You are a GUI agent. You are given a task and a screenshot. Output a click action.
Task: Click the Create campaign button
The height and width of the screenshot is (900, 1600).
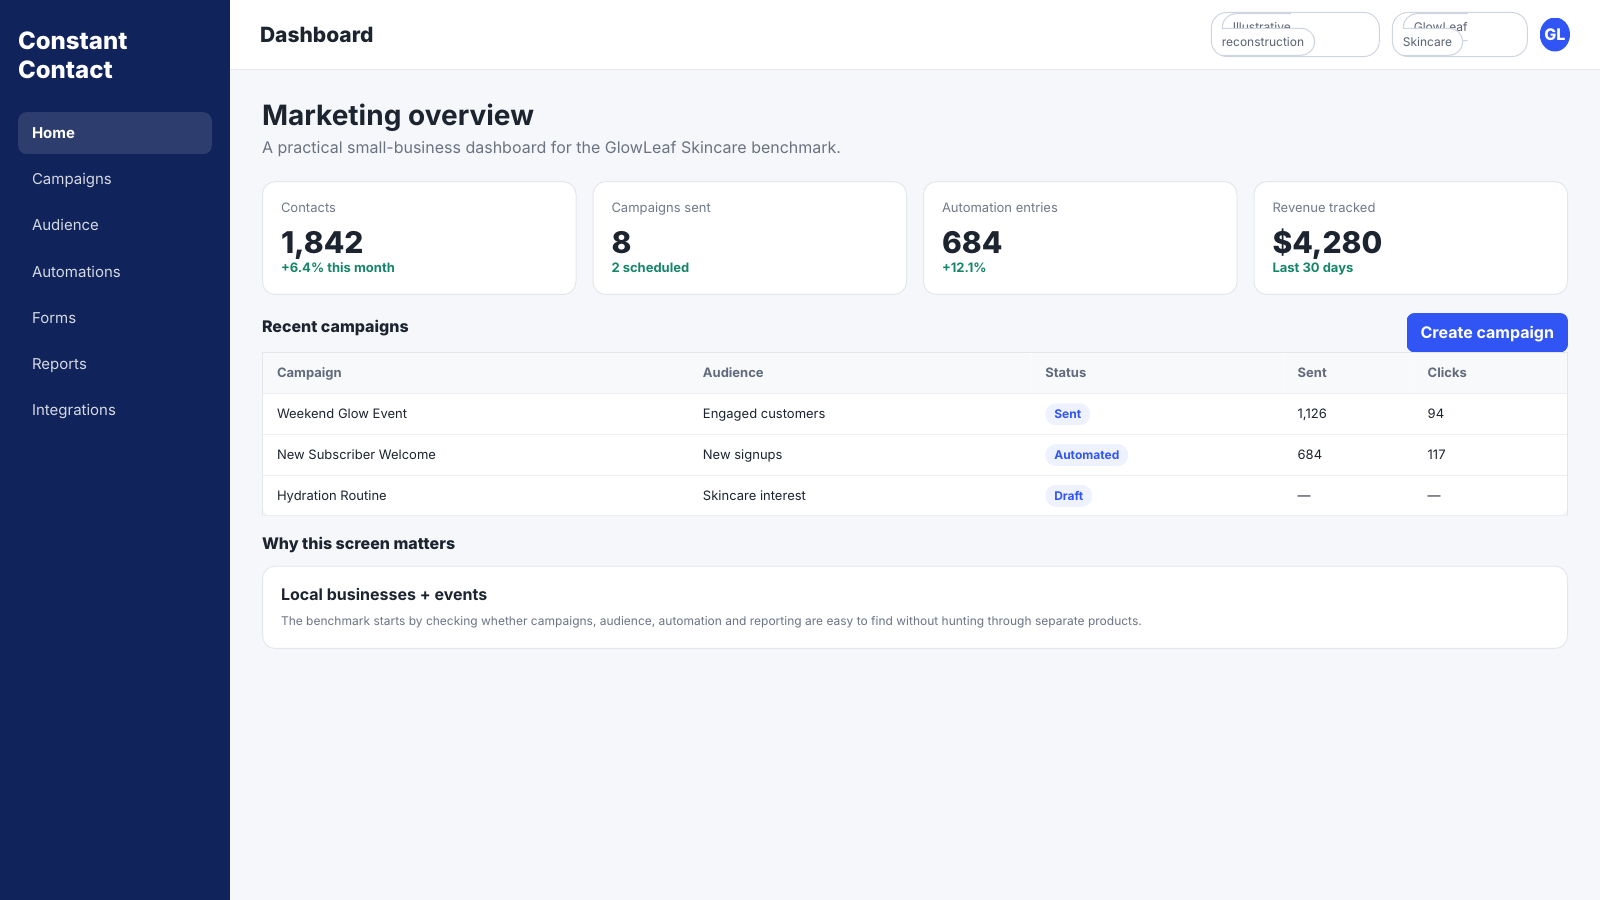1487,333
